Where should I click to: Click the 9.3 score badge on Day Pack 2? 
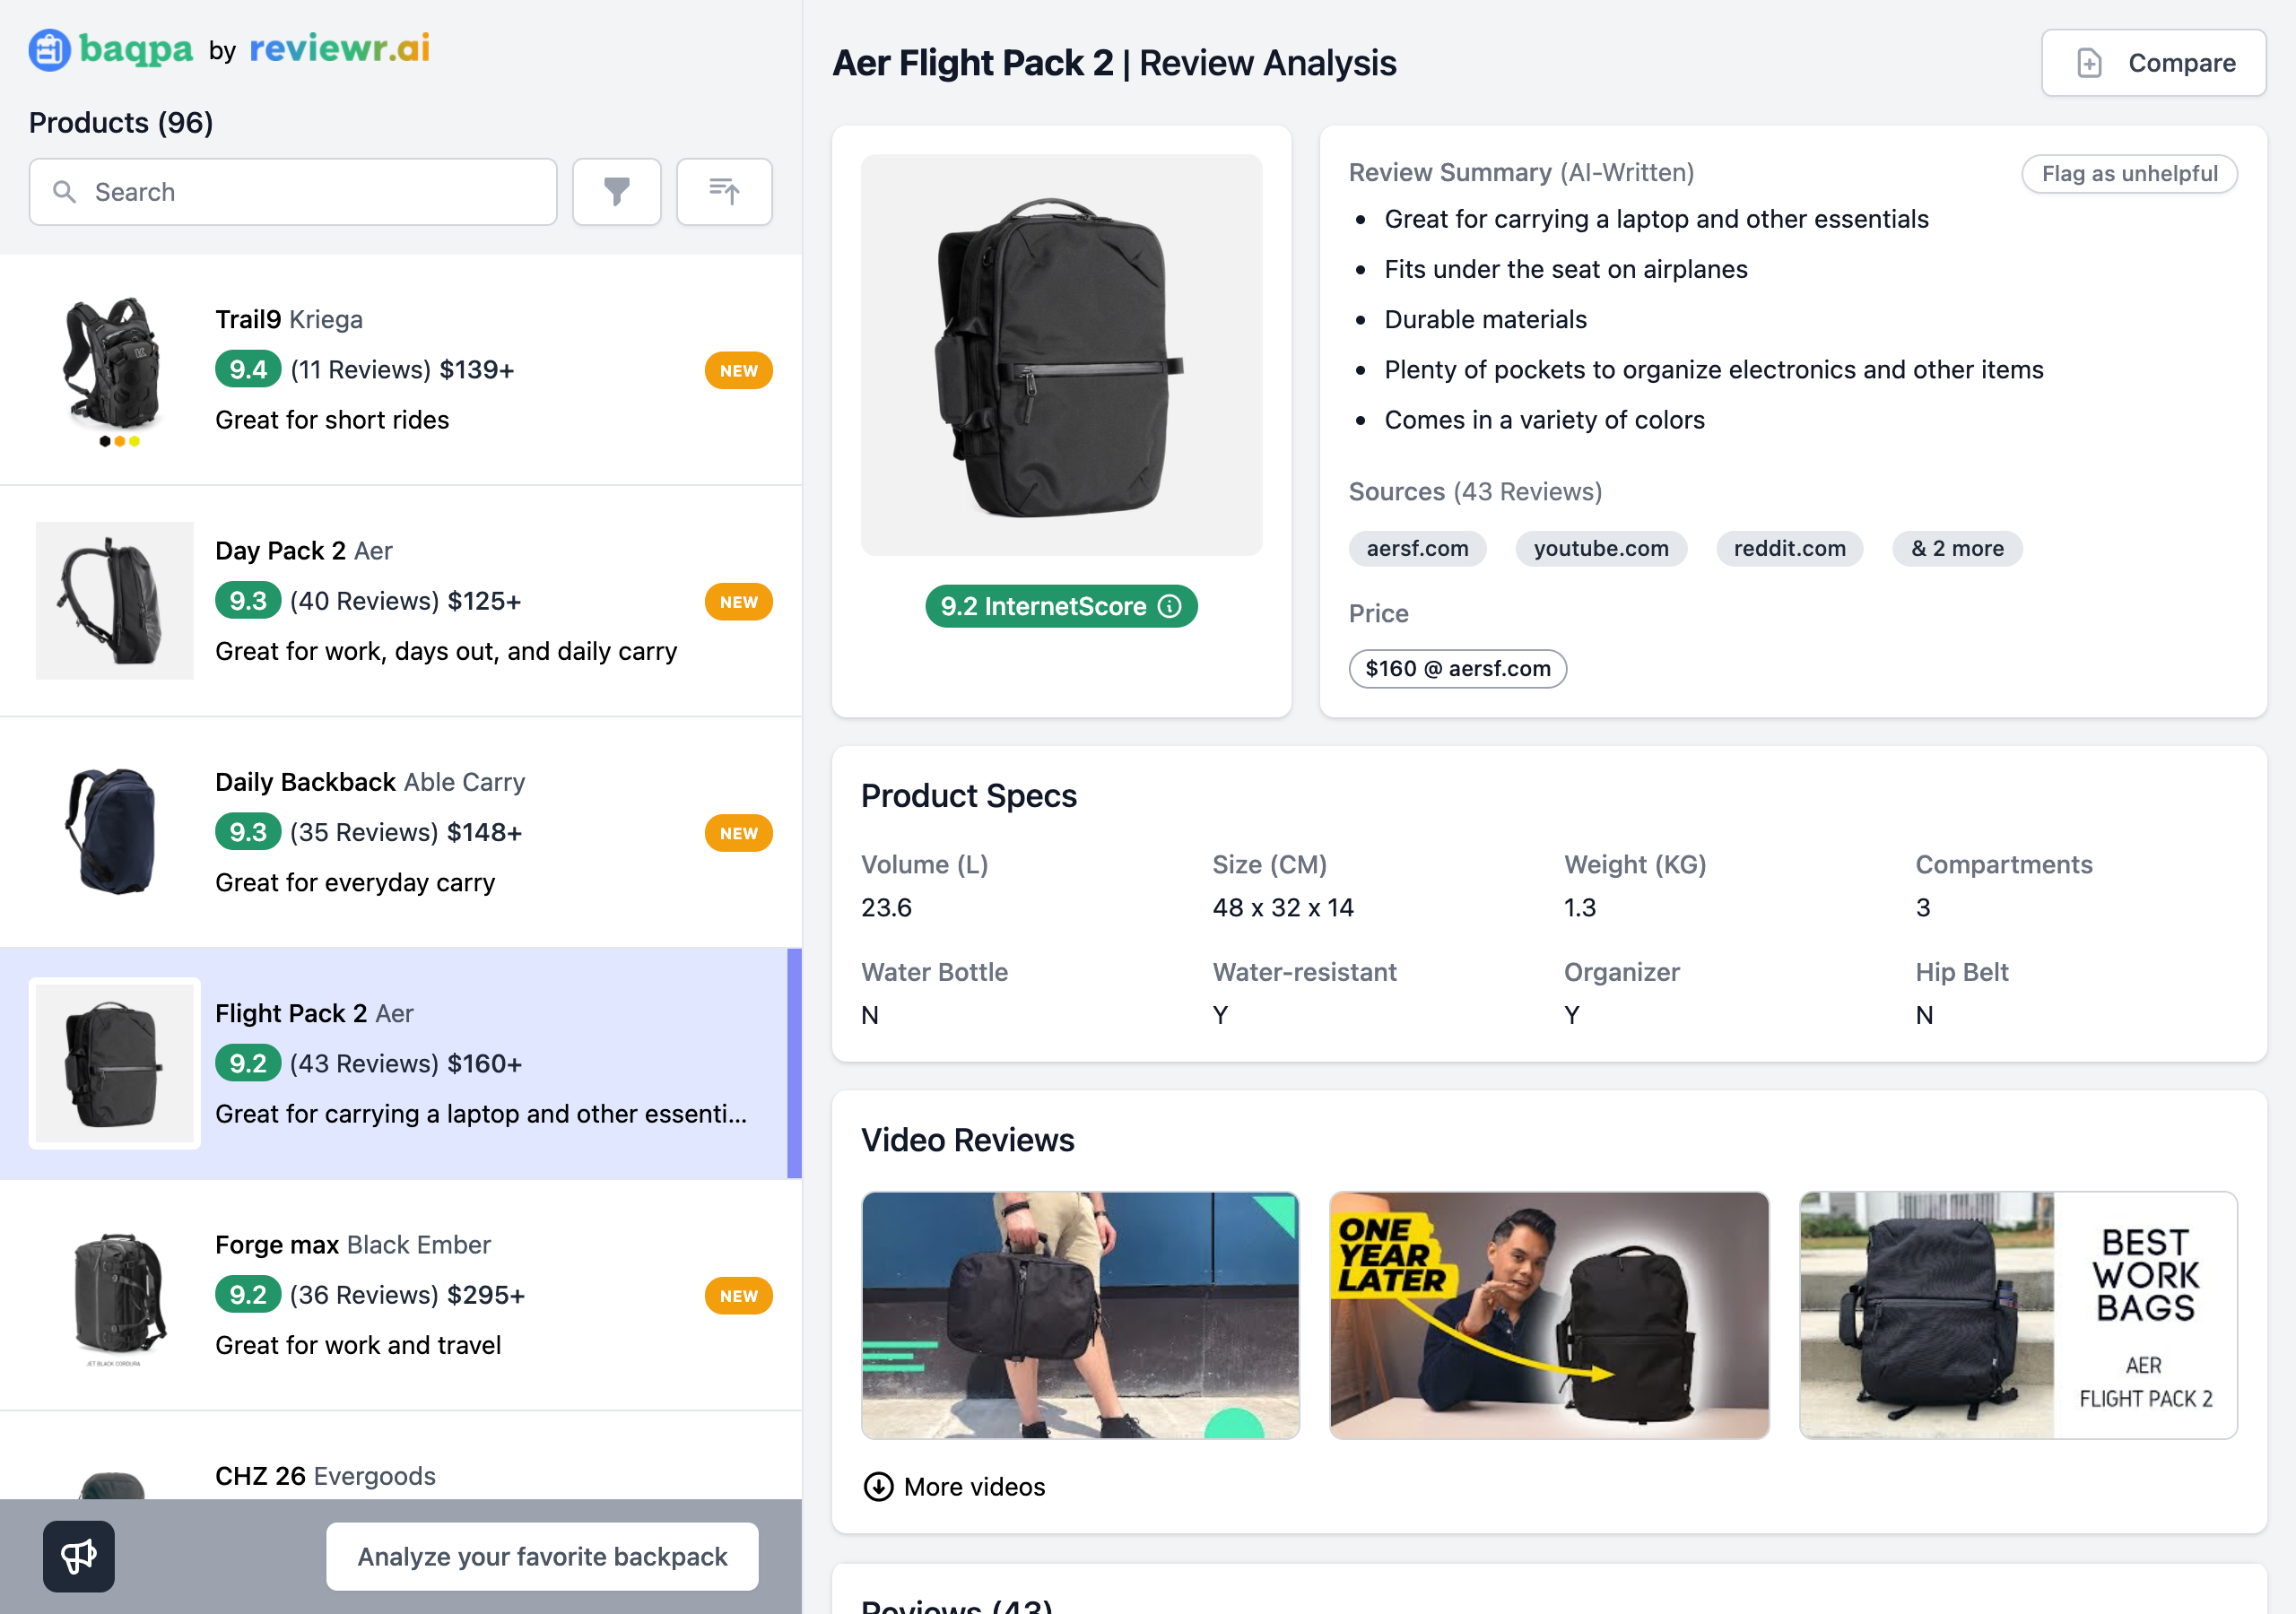pyautogui.click(x=248, y=600)
